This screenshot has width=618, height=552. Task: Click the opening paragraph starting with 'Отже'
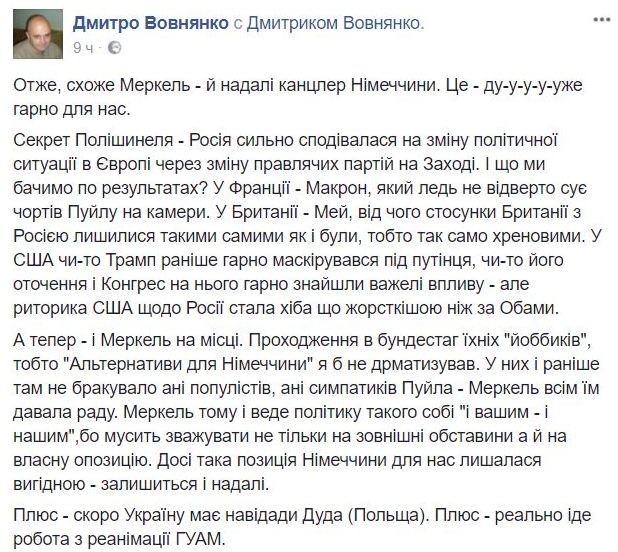[300, 89]
